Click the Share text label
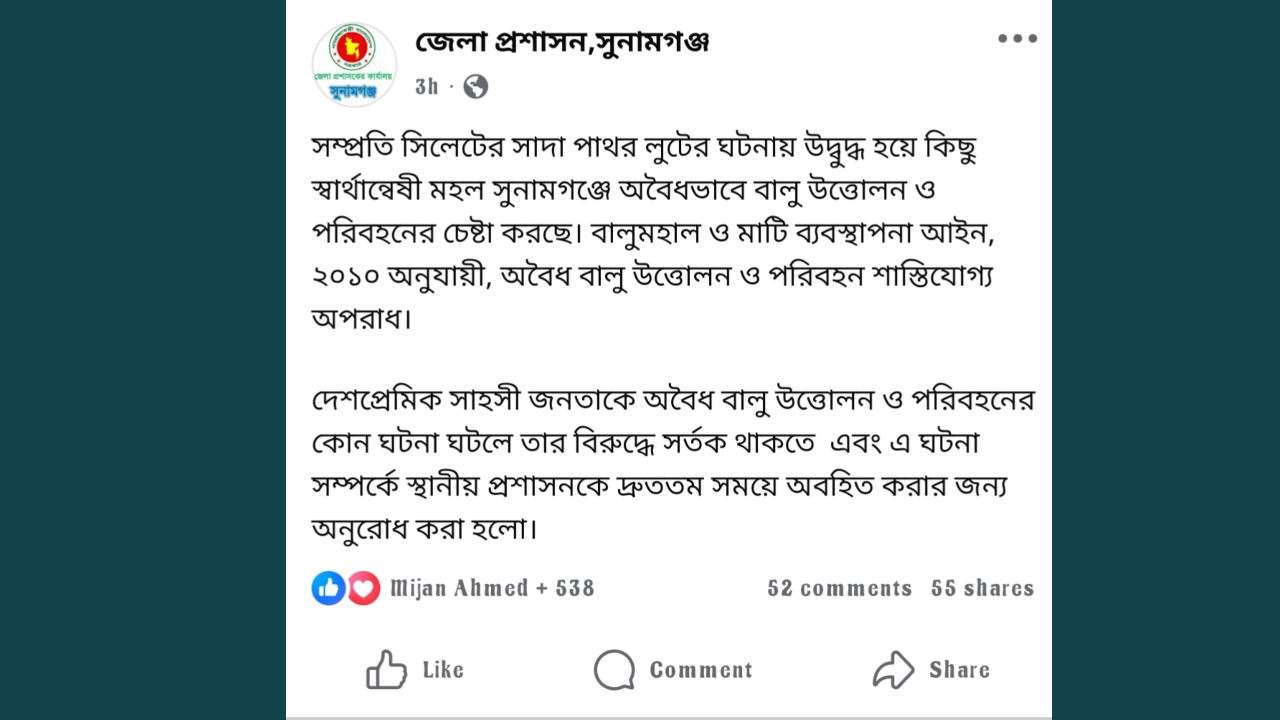The image size is (1280, 720). (959, 670)
